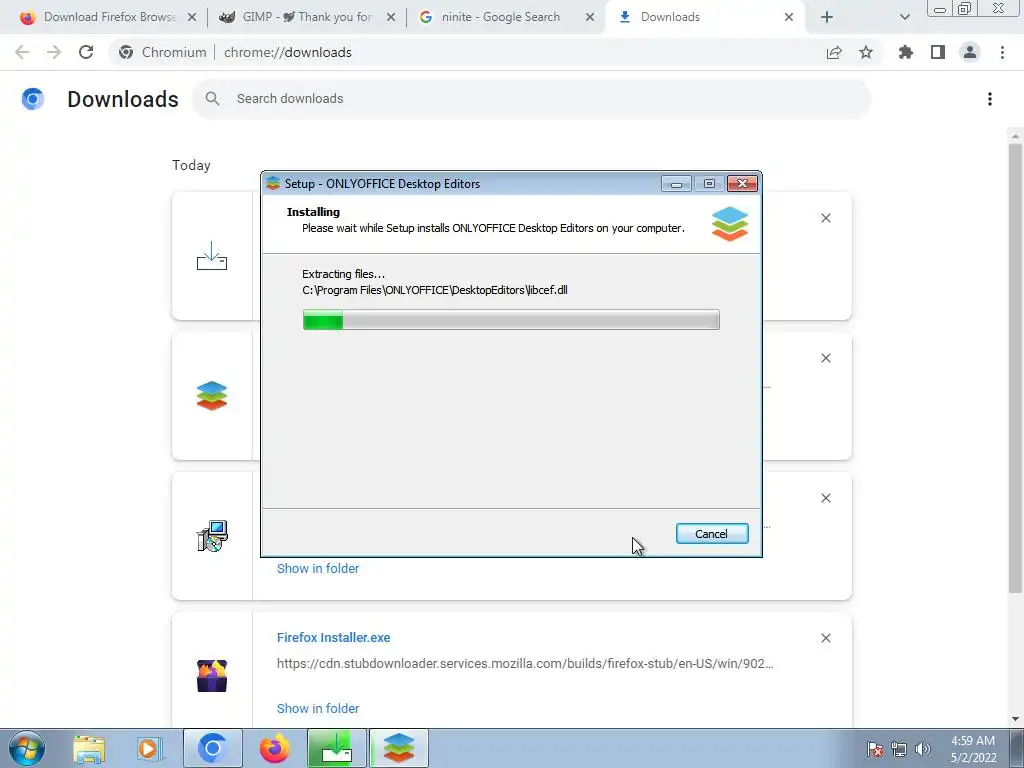This screenshot has width=1024, height=768.
Task: Click the Firefox stubdownloader URL text
Action: [525, 664]
